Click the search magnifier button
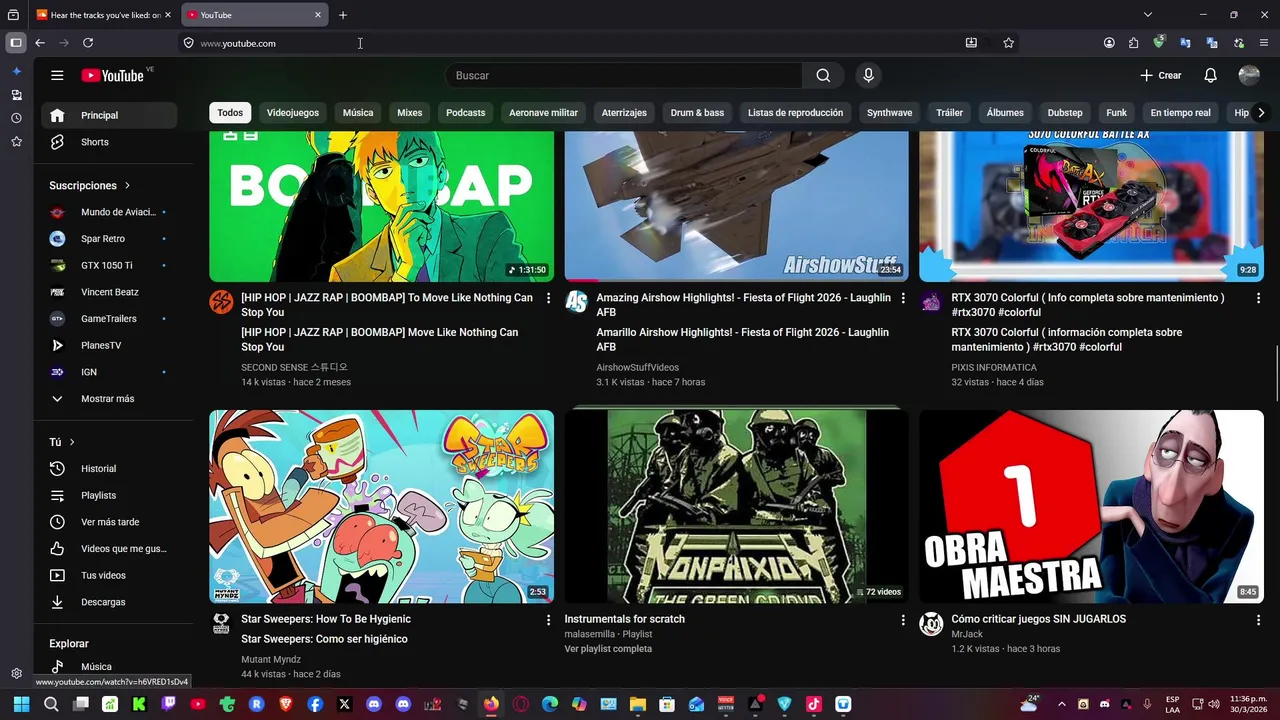Image resolution: width=1280 pixels, height=720 pixels. pos(823,75)
